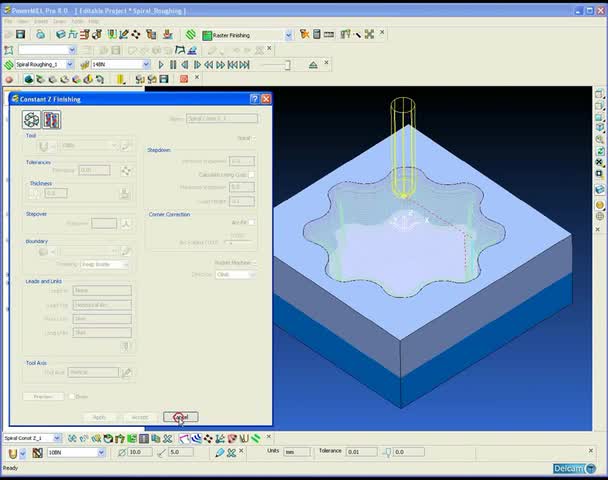Open the Spiral Const Z_1 dropdown
The width and height of the screenshot is (608, 480).
point(57,438)
